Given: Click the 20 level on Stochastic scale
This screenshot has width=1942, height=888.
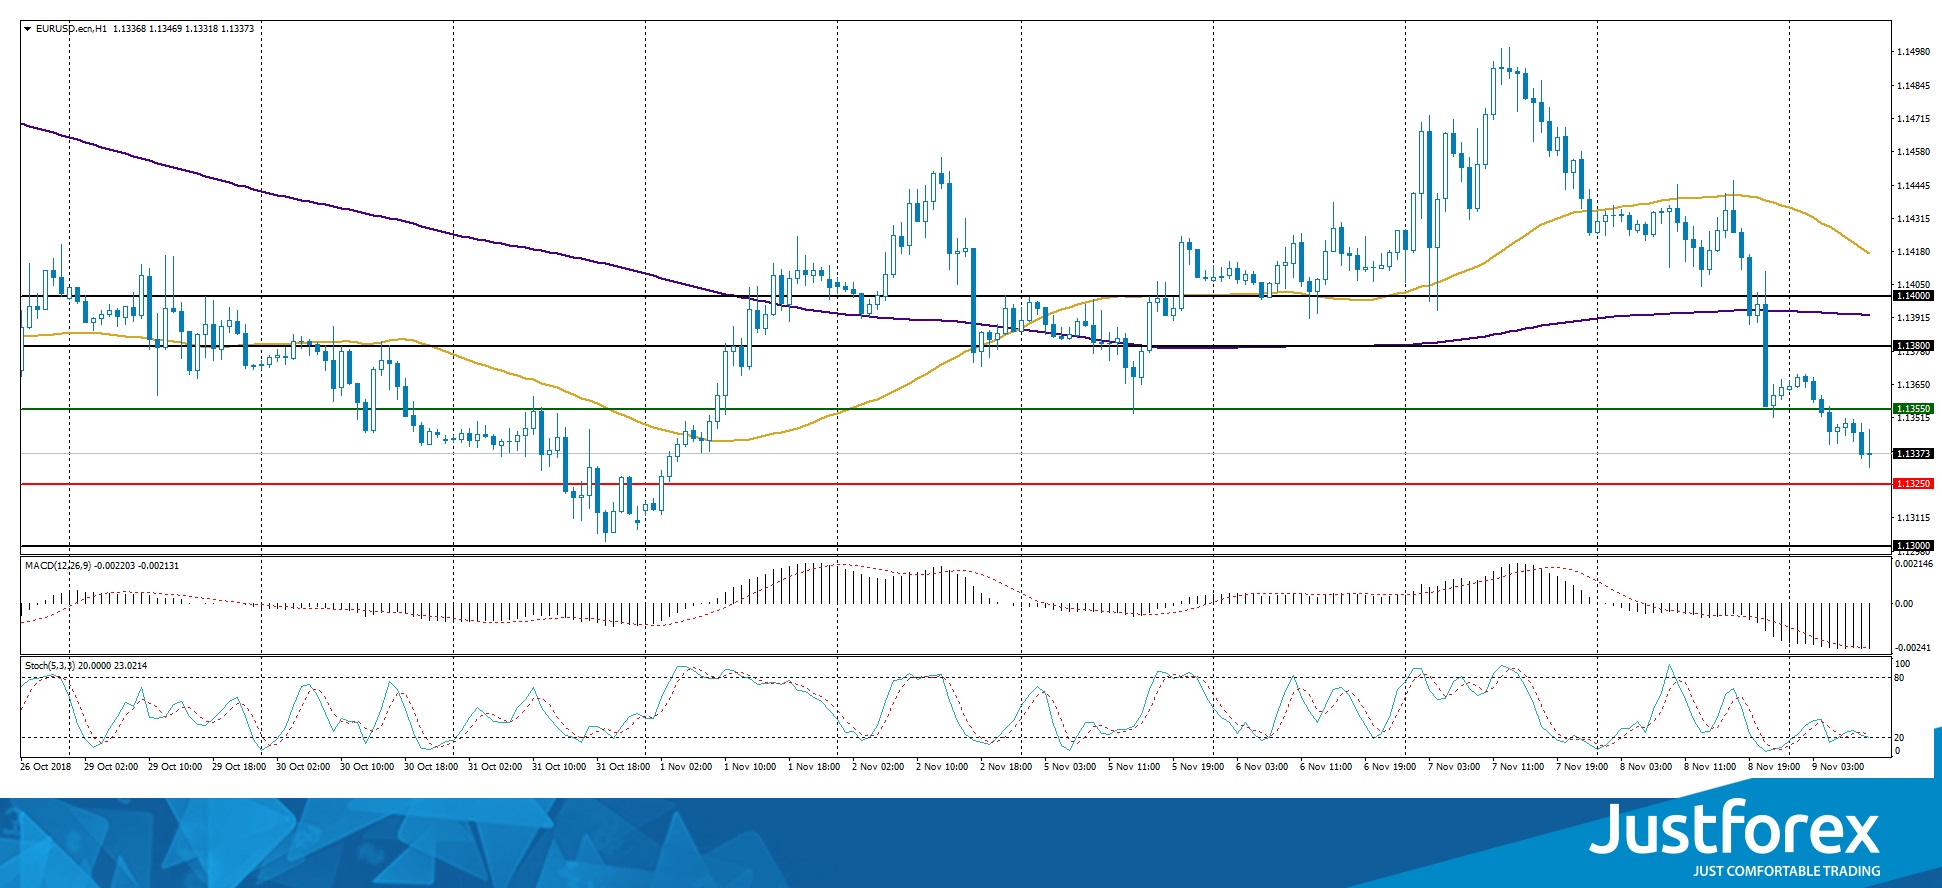Looking at the screenshot, I should coord(1900,738).
